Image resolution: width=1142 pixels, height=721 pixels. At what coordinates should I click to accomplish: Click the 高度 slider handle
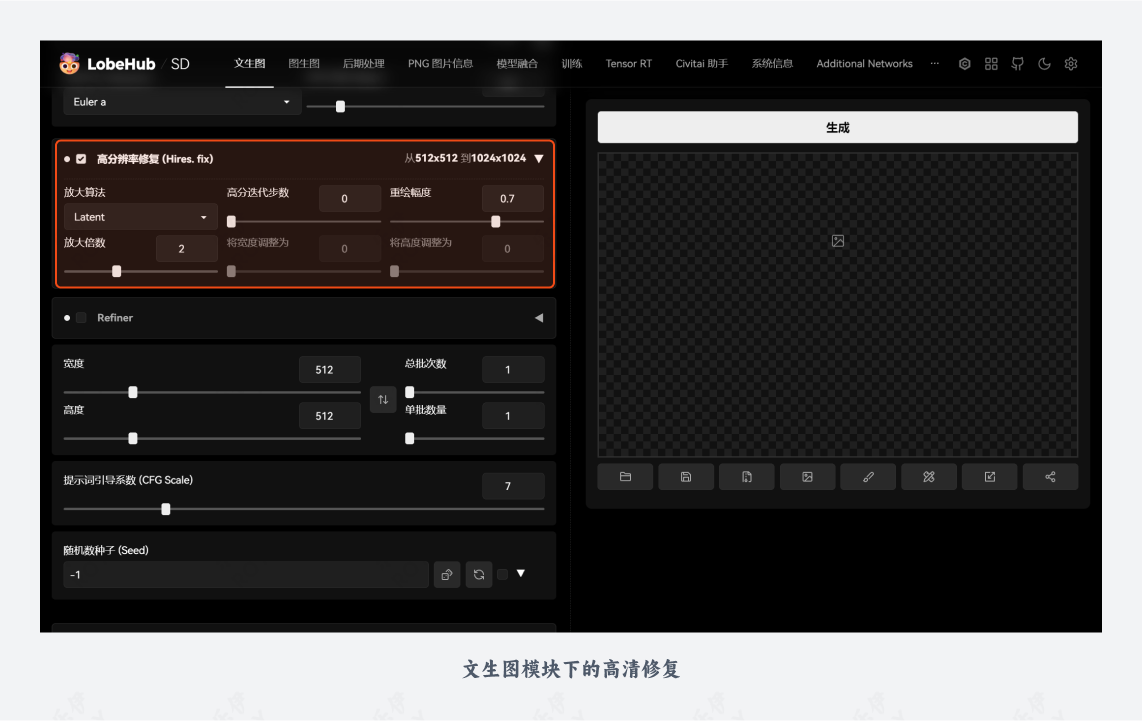tap(133, 438)
